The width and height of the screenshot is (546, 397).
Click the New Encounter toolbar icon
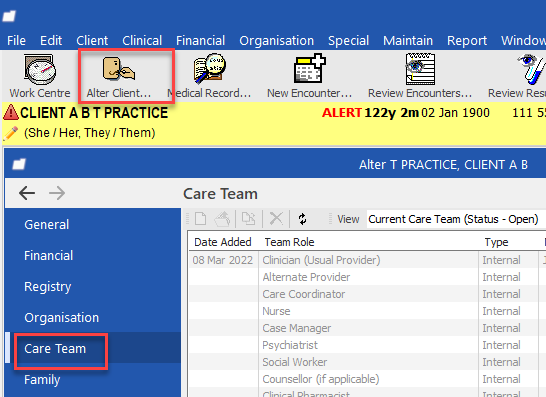point(309,76)
